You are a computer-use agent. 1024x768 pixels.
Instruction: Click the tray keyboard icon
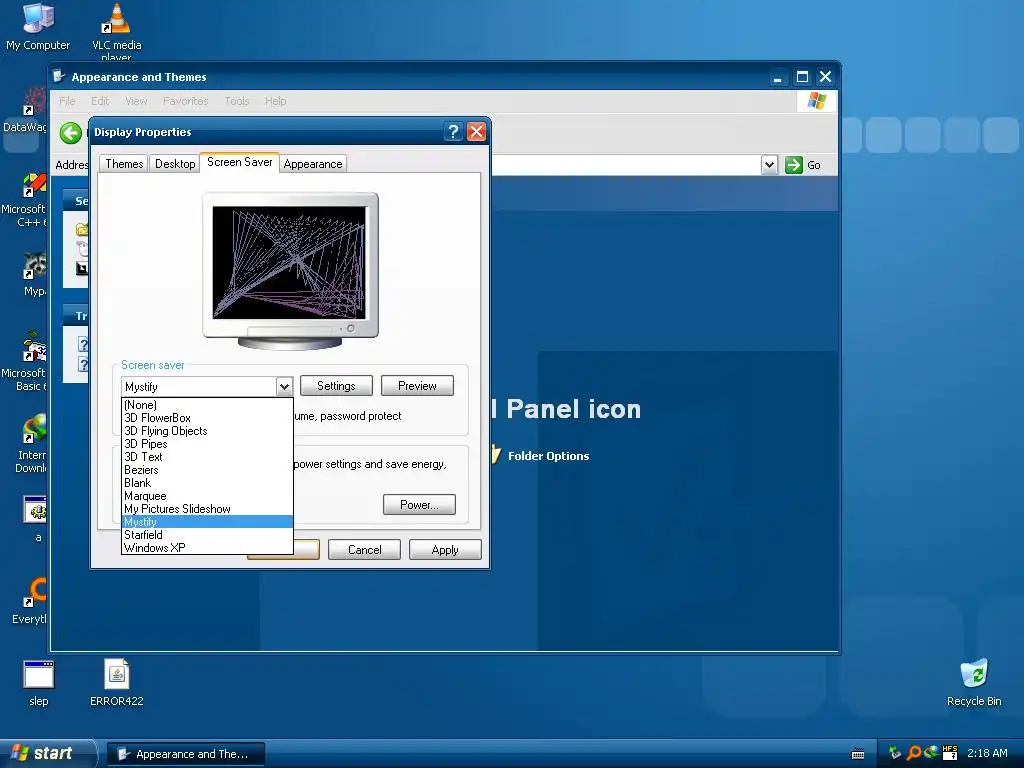[x=858, y=754]
